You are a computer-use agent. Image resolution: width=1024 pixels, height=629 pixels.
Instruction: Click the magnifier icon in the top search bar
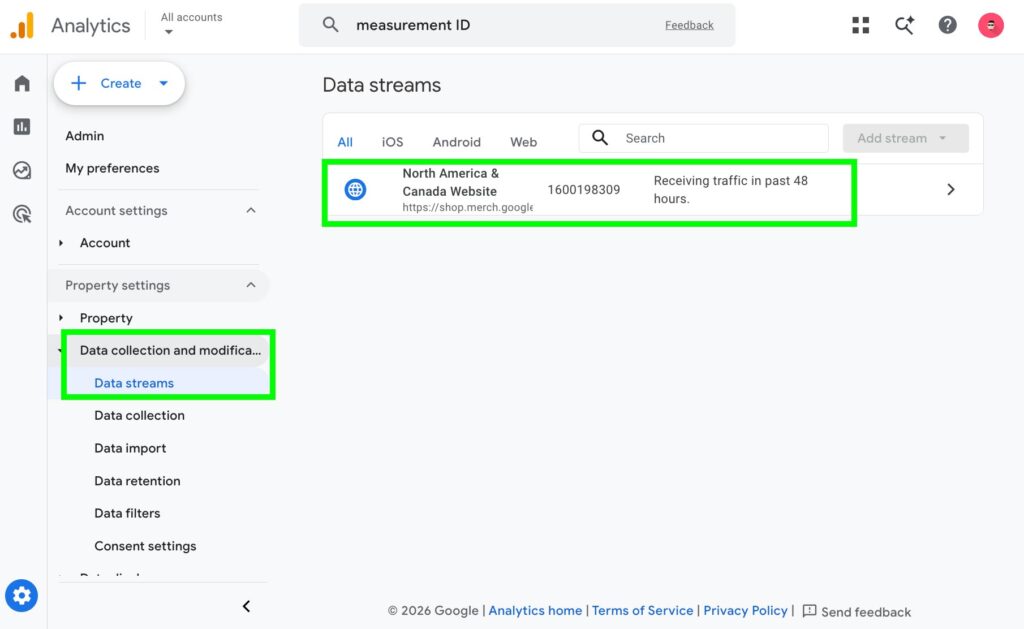point(330,25)
